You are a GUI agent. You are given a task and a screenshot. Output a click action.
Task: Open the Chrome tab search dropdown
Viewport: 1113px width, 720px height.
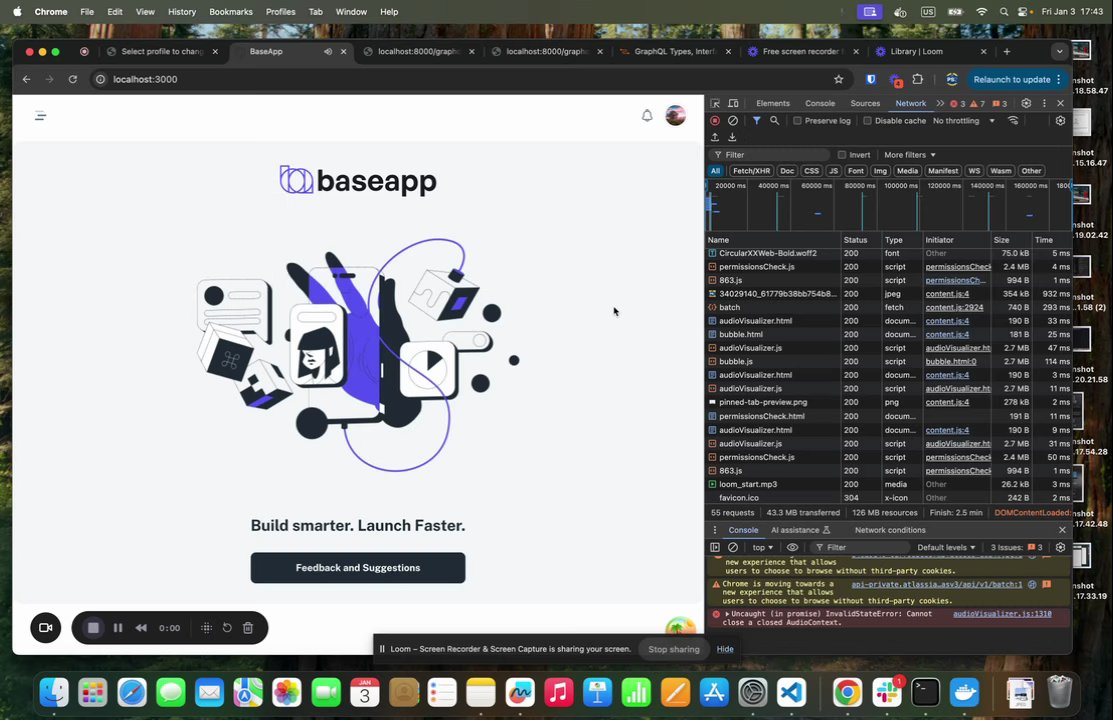1059,52
